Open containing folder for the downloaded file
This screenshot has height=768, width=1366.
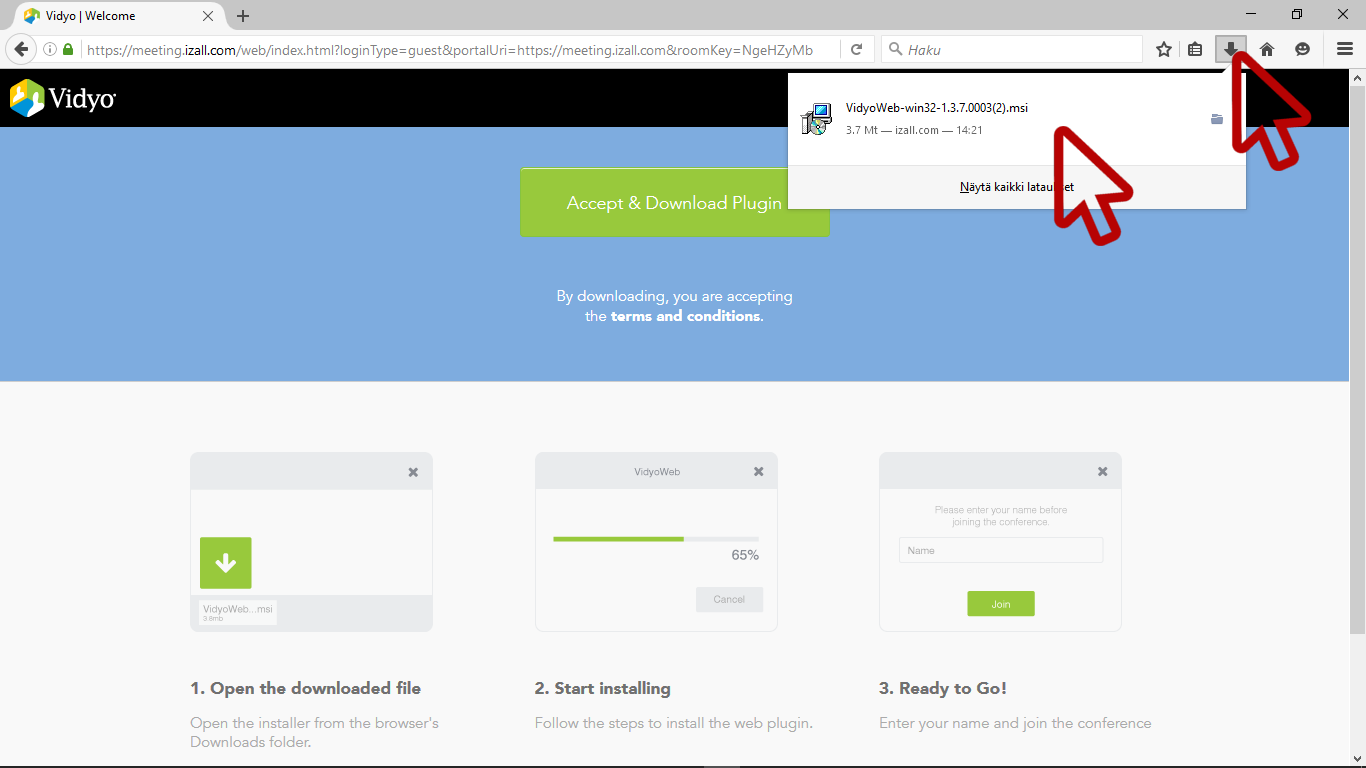pyautogui.click(x=1217, y=119)
